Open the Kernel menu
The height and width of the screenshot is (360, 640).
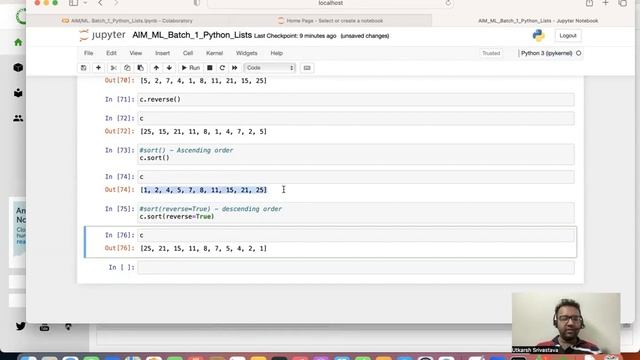tap(214, 53)
